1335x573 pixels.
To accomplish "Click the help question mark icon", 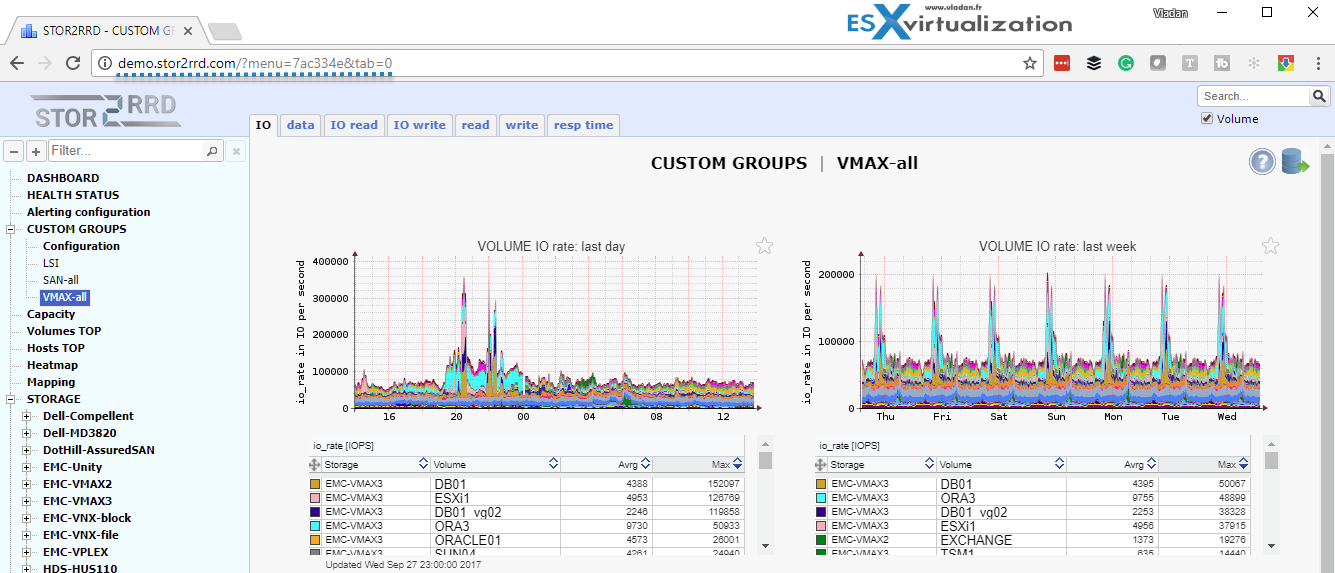I will (1262, 162).
